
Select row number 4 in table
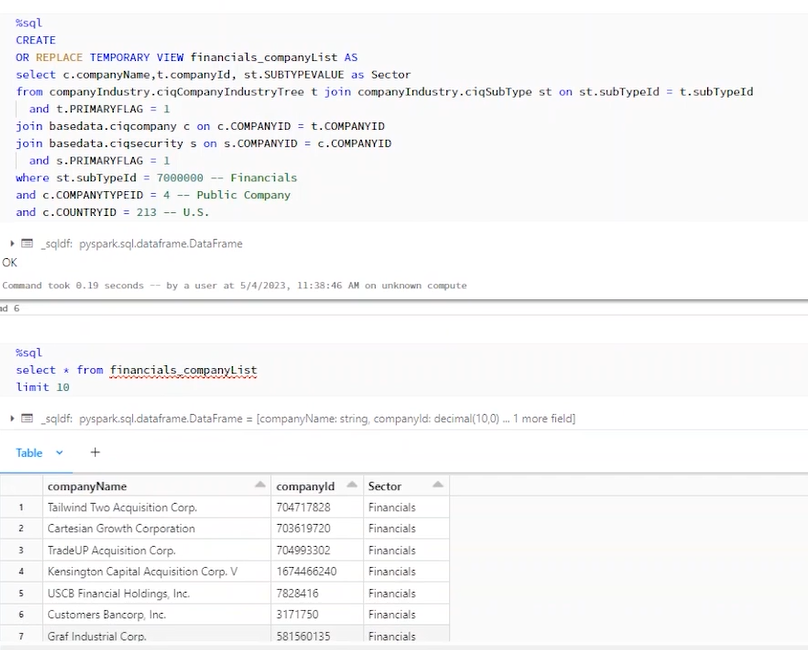[x=20, y=572]
